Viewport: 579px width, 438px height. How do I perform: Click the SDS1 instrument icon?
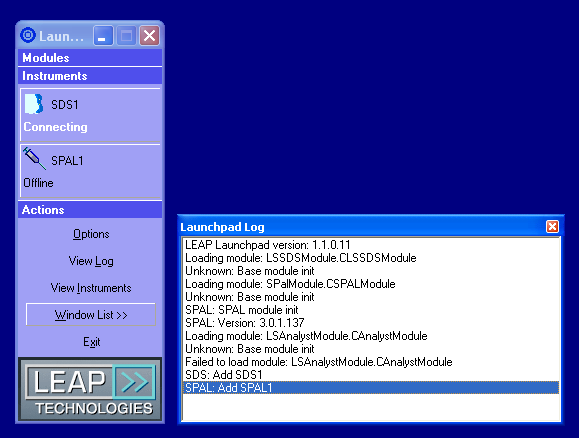point(34,104)
